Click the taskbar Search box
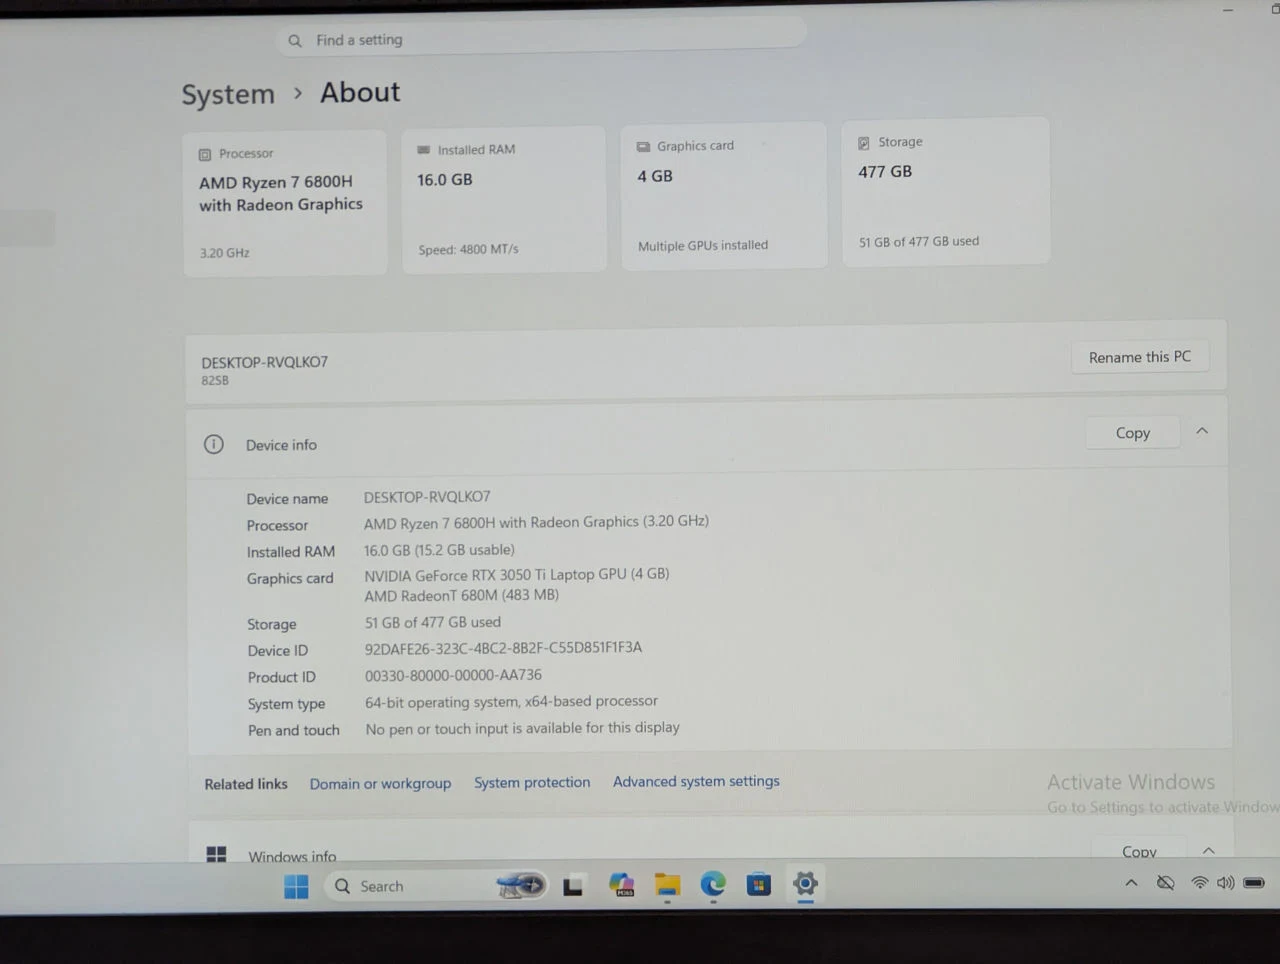1280x964 pixels. [x=435, y=886]
